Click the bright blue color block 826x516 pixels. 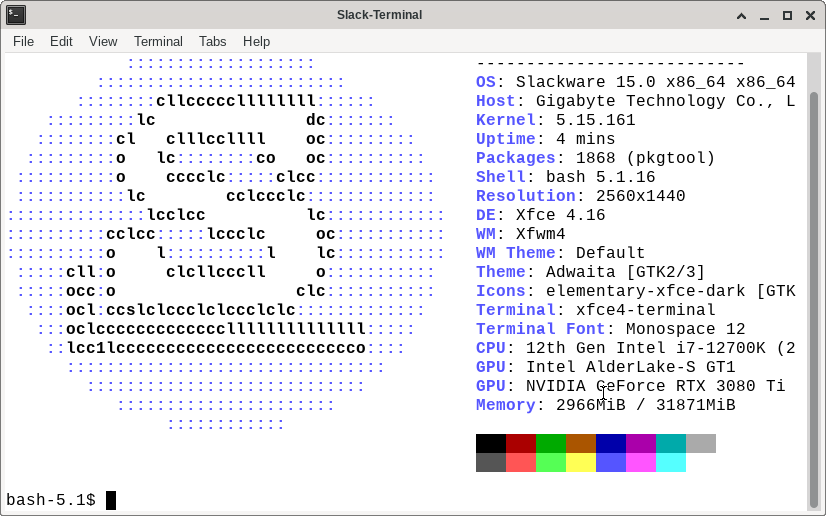[x=611, y=462]
